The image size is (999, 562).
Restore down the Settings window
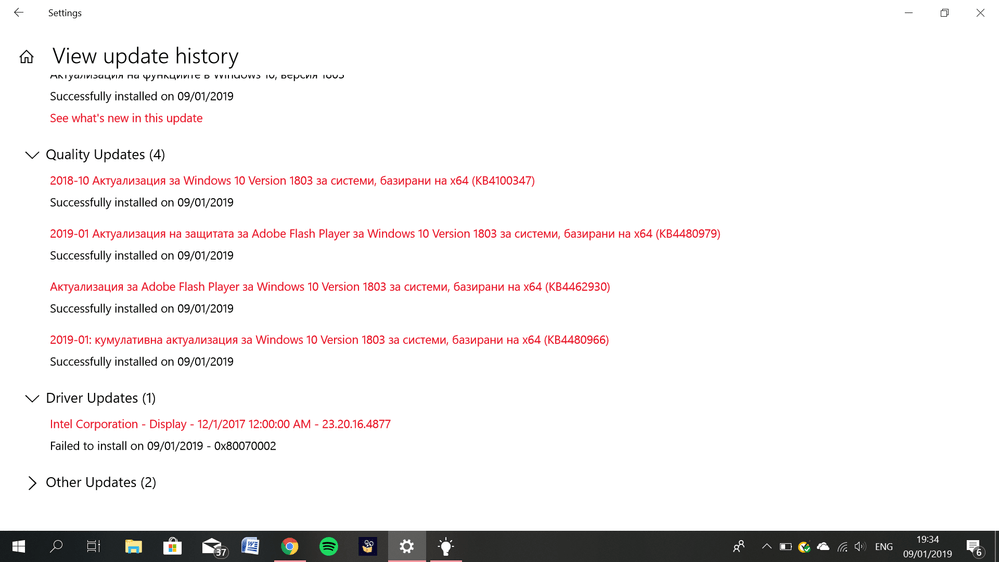click(x=944, y=13)
